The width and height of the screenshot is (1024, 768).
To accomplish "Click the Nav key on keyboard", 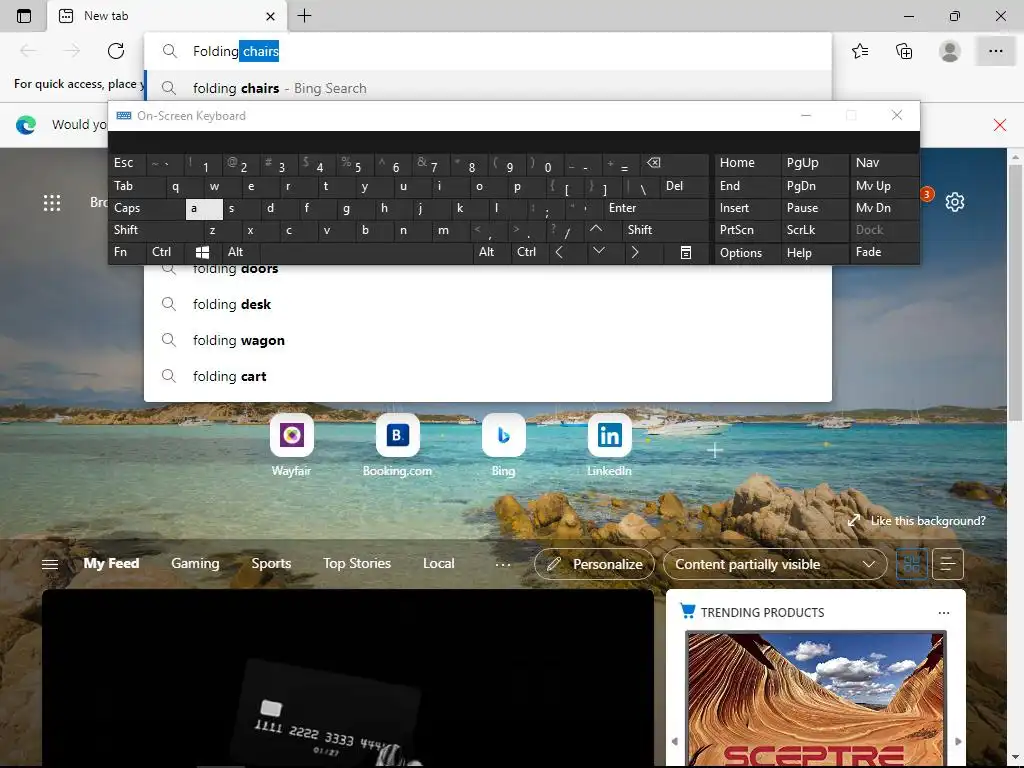I will tap(884, 163).
